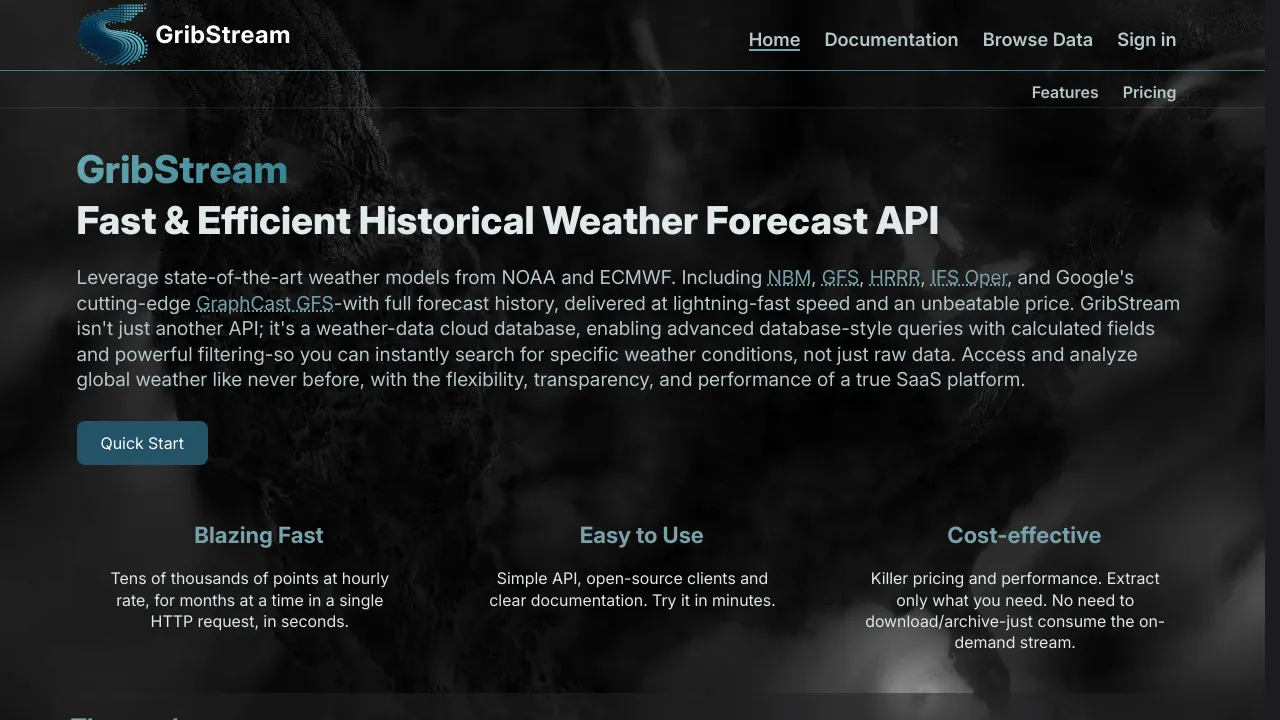Open the Documentation nav item

click(x=891, y=40)
